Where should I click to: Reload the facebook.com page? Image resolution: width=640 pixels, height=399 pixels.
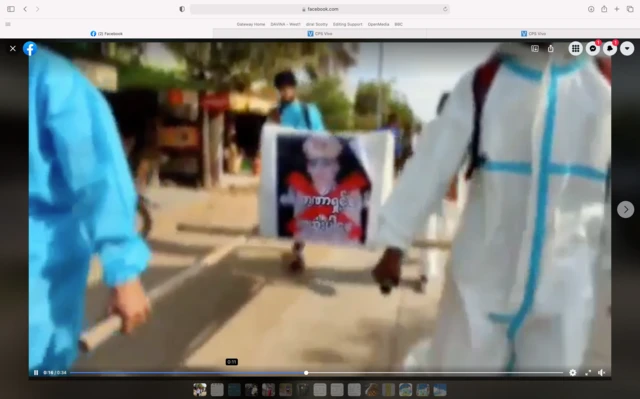[x=445, y=9]
